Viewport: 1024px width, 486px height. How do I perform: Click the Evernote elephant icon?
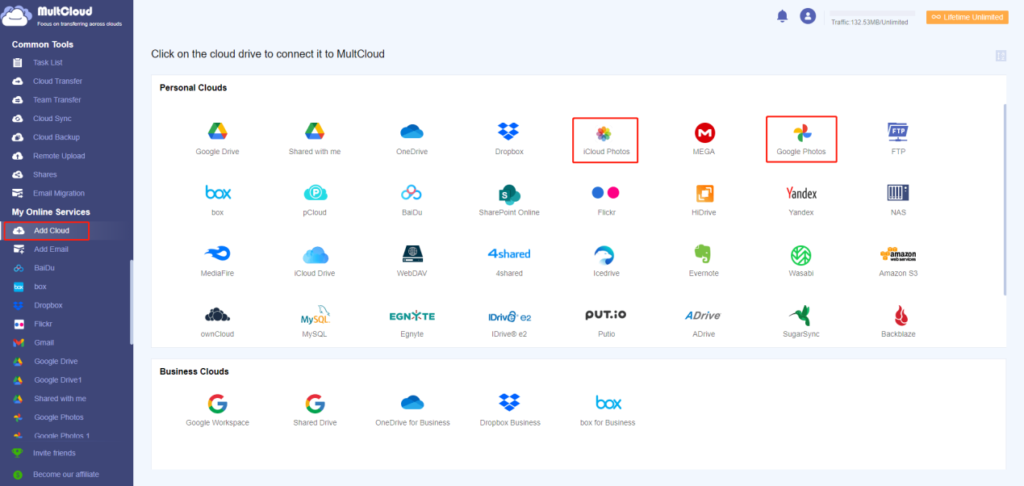tap(704, 254)
